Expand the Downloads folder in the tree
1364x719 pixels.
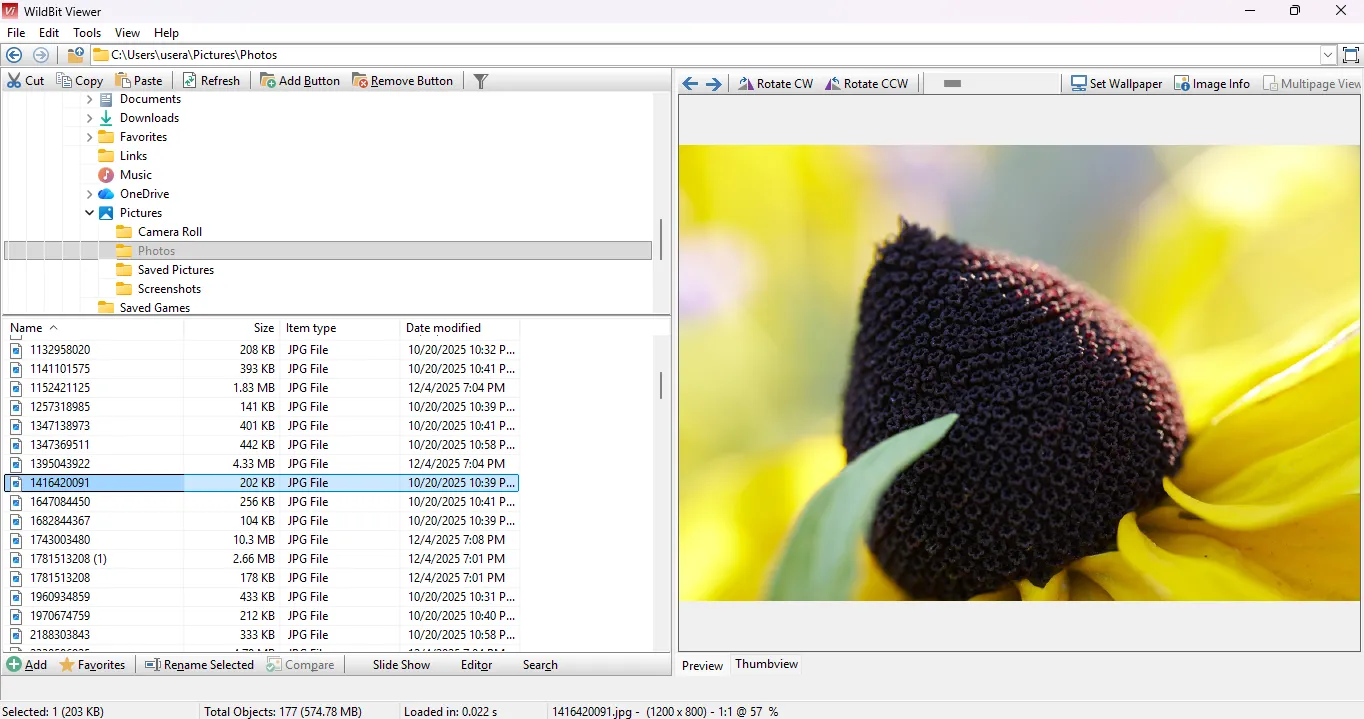89,117
